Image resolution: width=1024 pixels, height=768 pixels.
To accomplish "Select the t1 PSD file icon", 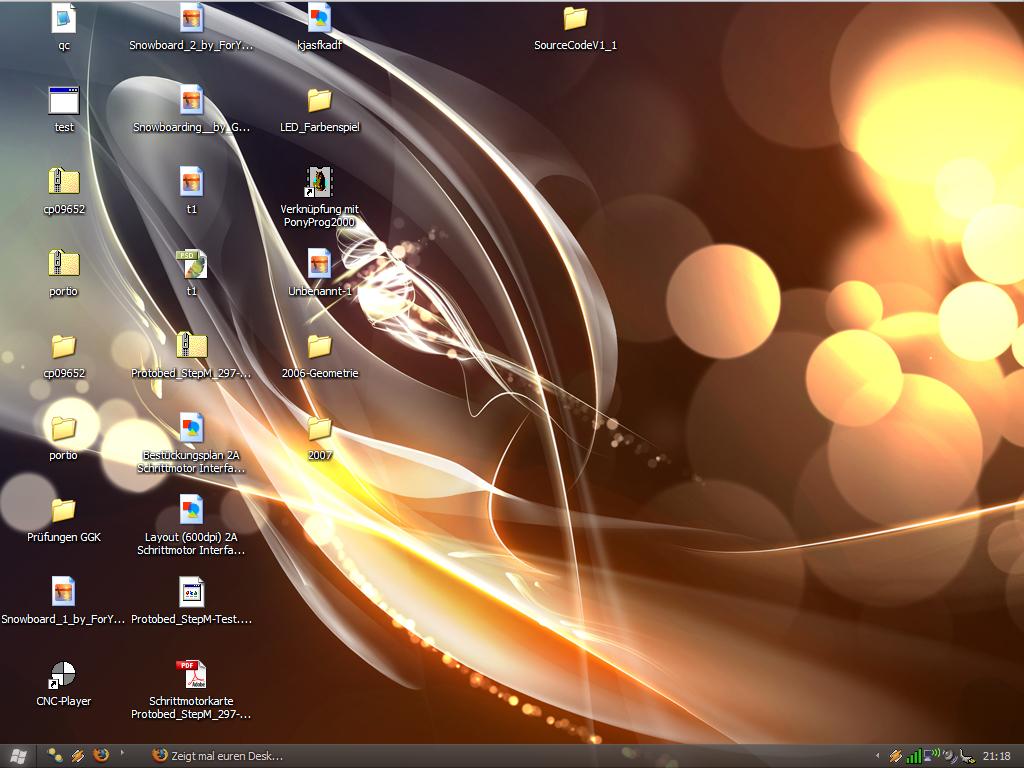I will tap(191, 264).
